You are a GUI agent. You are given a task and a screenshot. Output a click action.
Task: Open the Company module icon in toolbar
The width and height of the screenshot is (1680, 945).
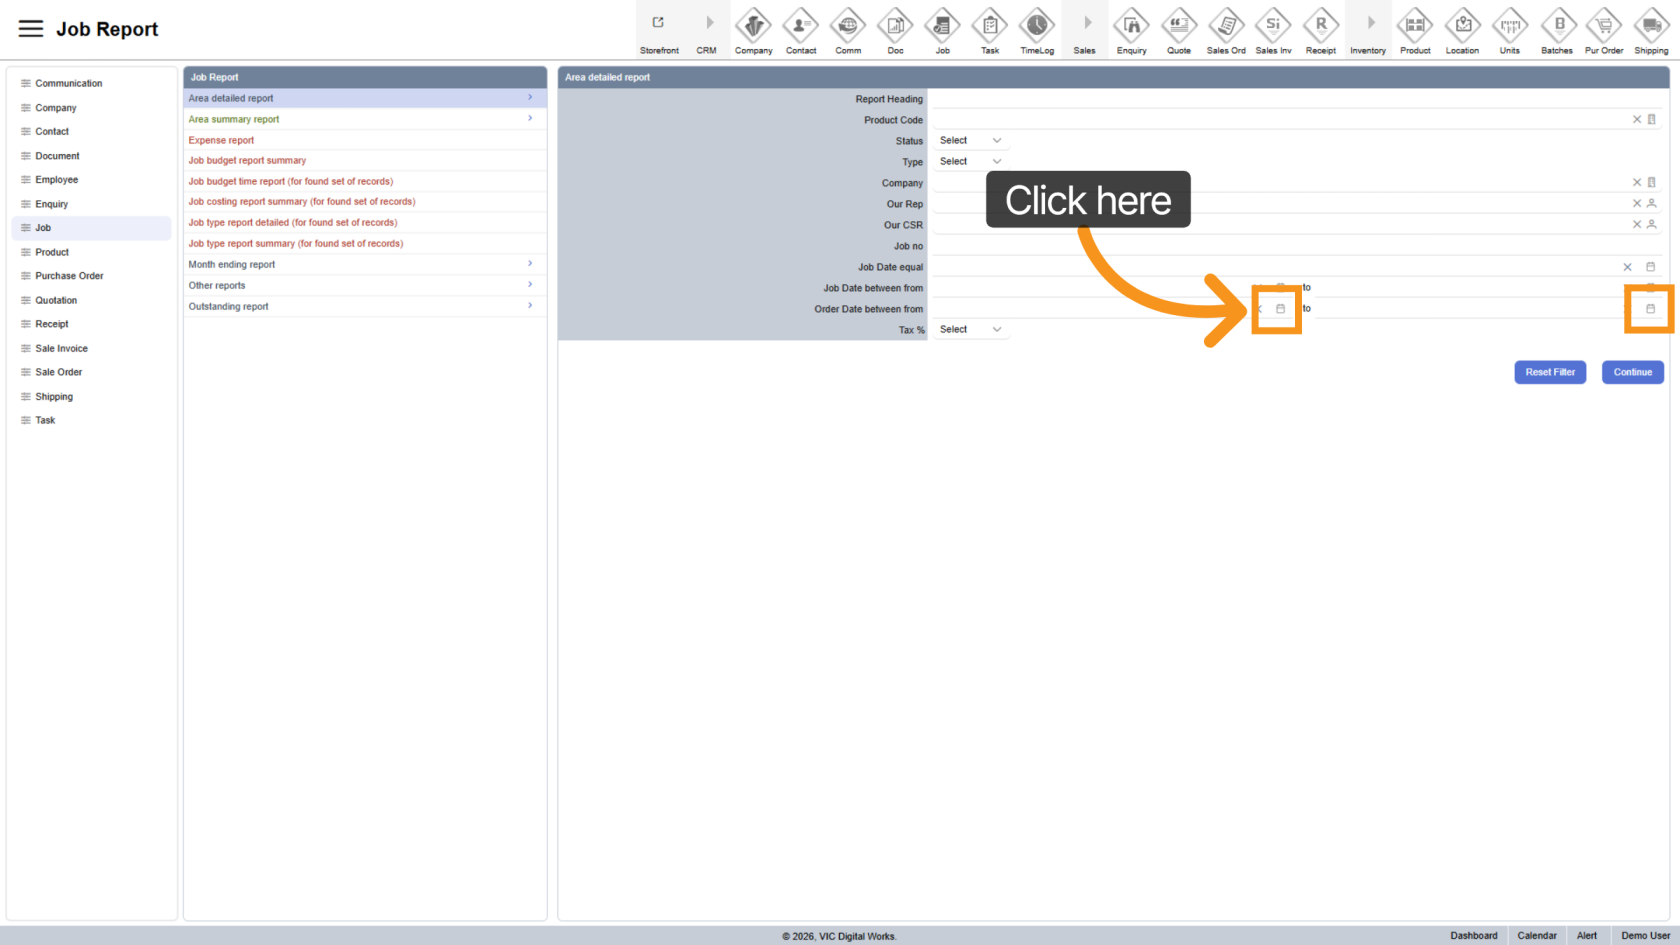pos(753,25)
